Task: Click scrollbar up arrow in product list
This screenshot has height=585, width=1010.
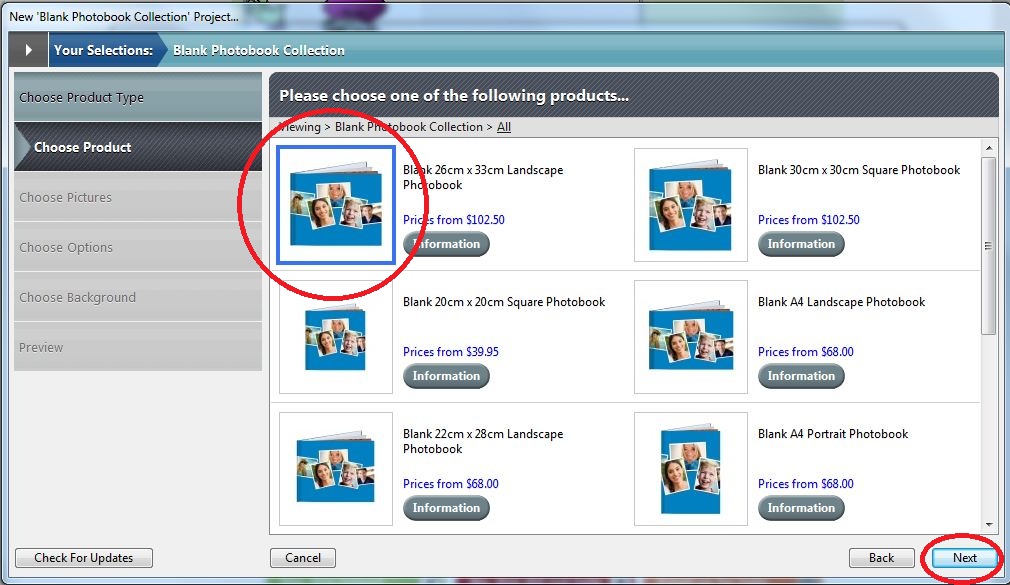Action: 989,148
